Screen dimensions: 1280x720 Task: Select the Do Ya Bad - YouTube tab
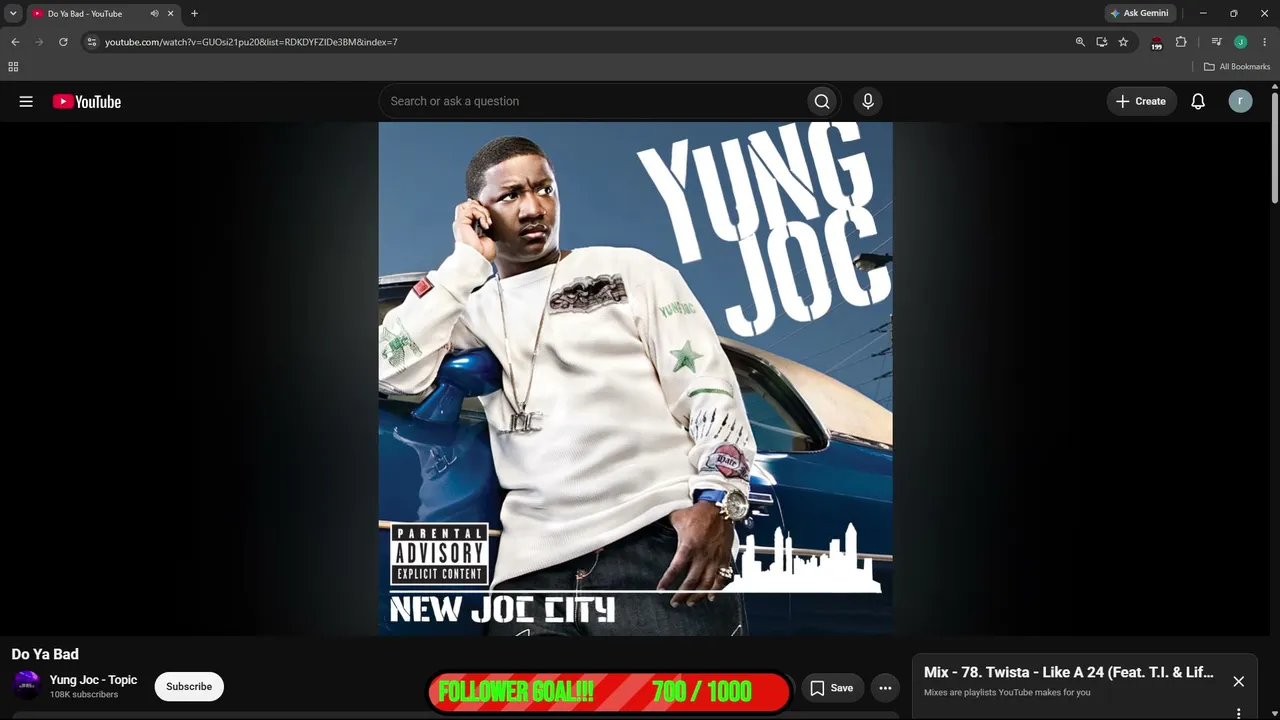[x=102, y=14]
